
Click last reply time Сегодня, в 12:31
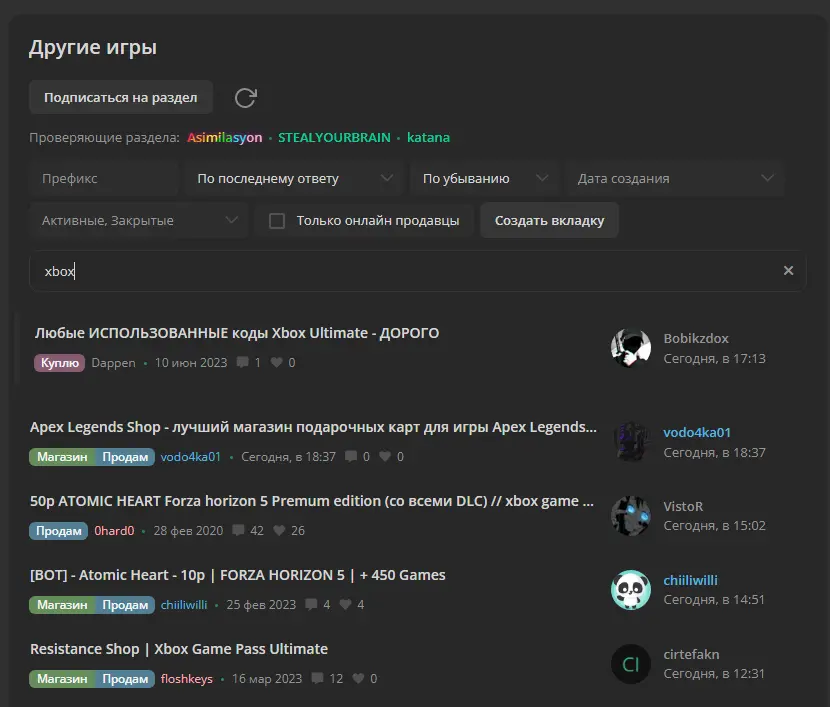coord(714,674)
